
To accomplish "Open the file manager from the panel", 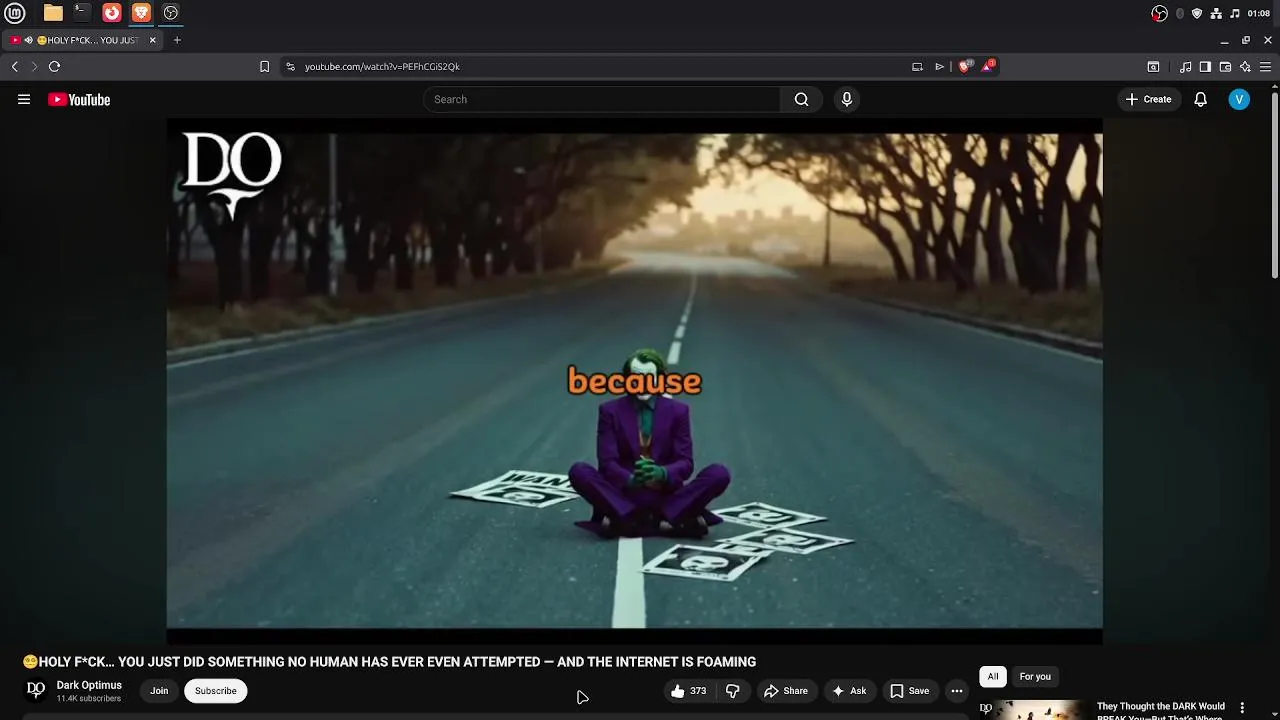I will [53, 13].
